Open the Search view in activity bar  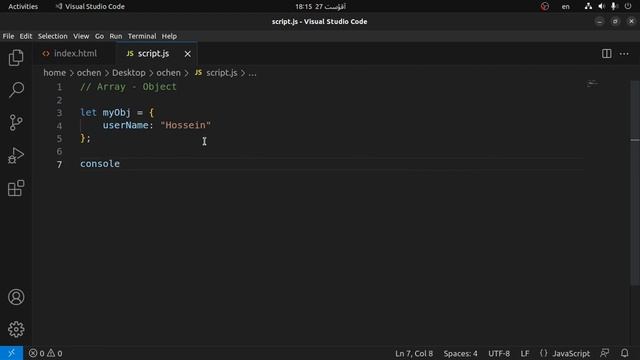click(16, 90)
